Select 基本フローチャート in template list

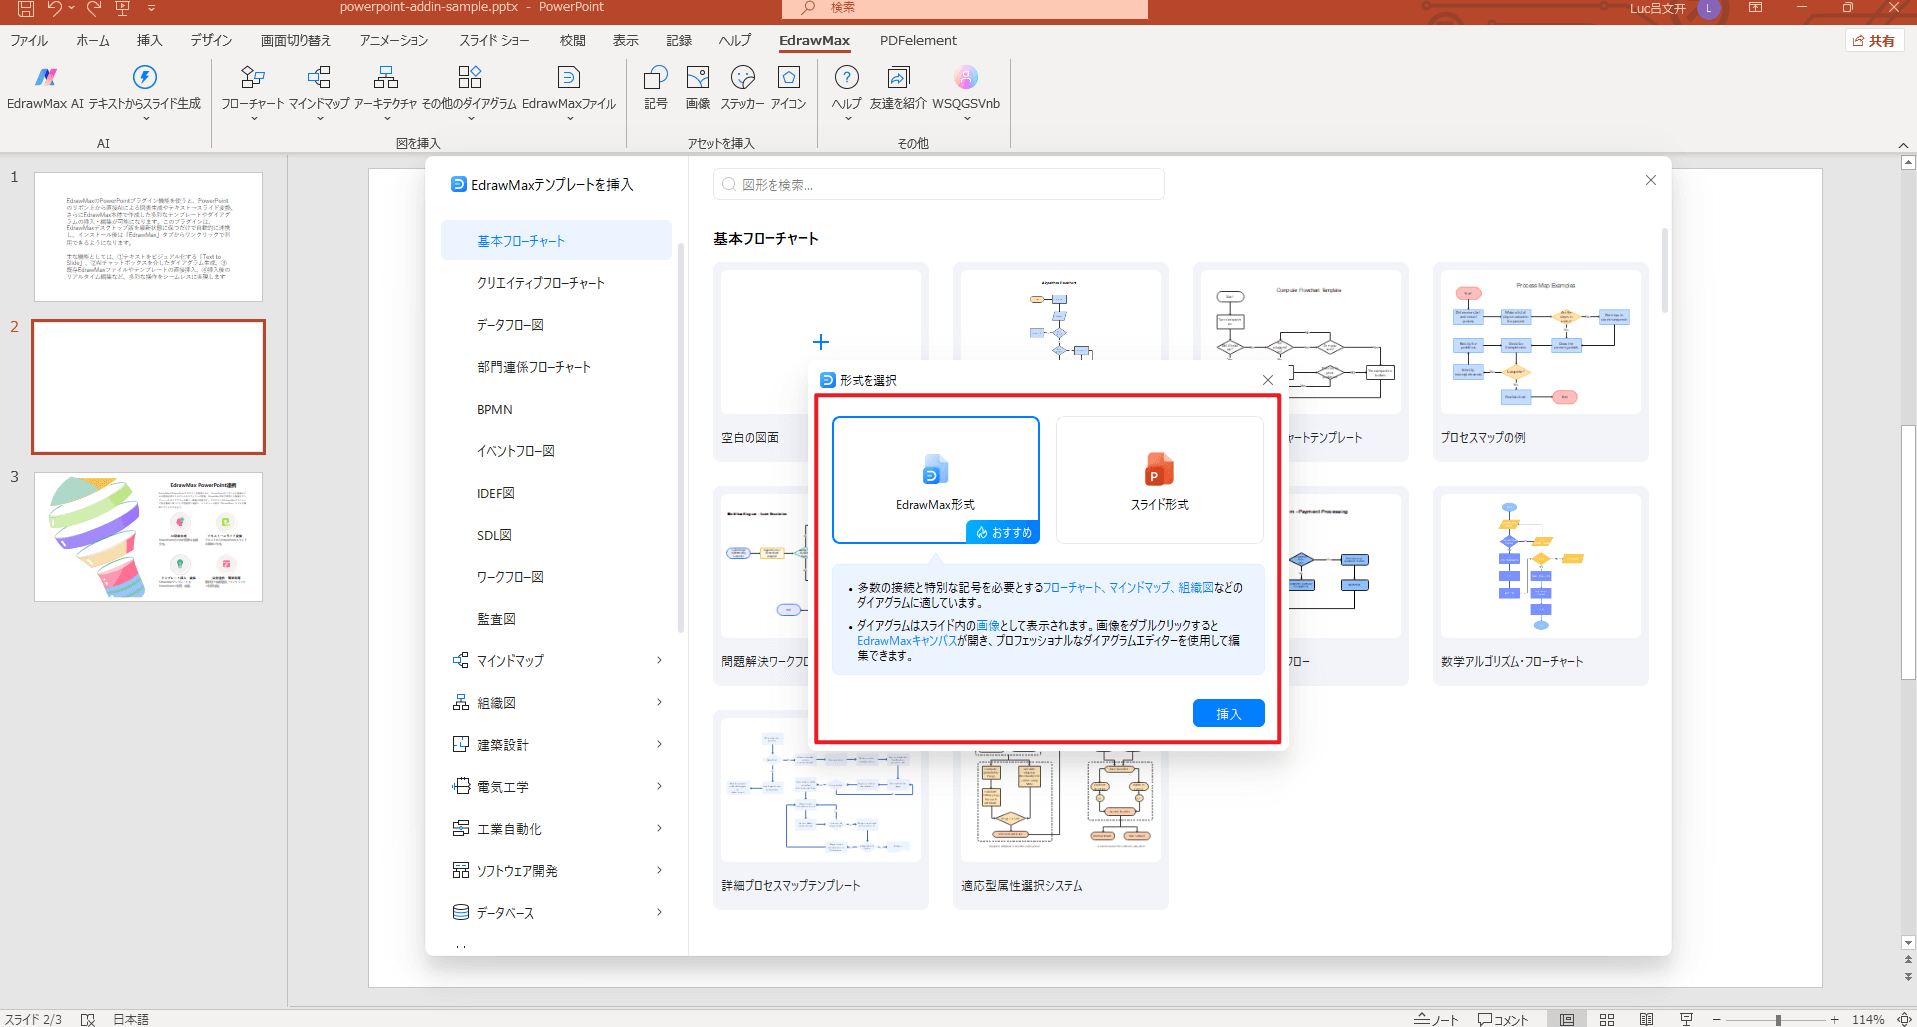pyautogui.click(x=556, y=241)
